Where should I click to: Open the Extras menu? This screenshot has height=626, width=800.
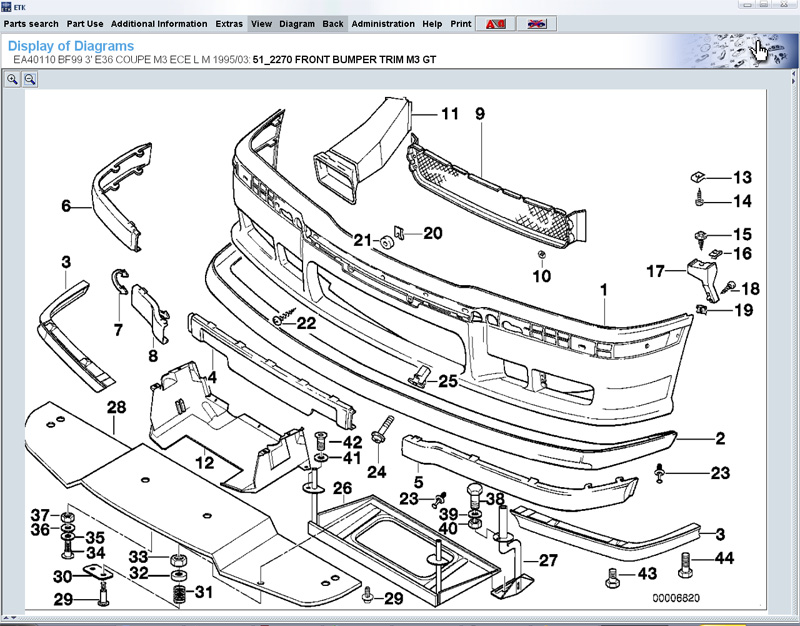tap(229, 23)
